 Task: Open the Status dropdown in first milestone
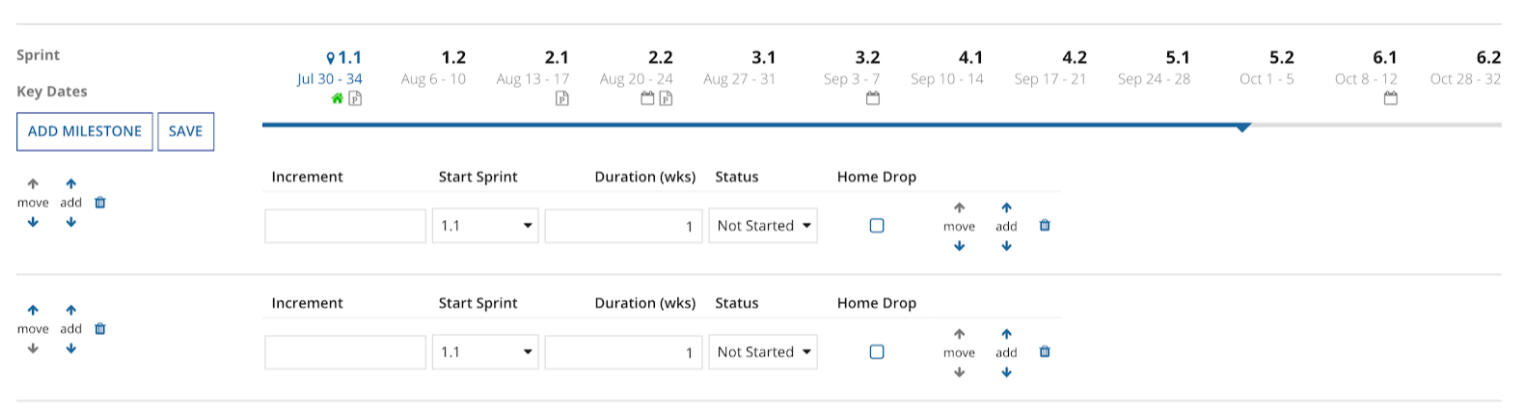tap(762, 226)
